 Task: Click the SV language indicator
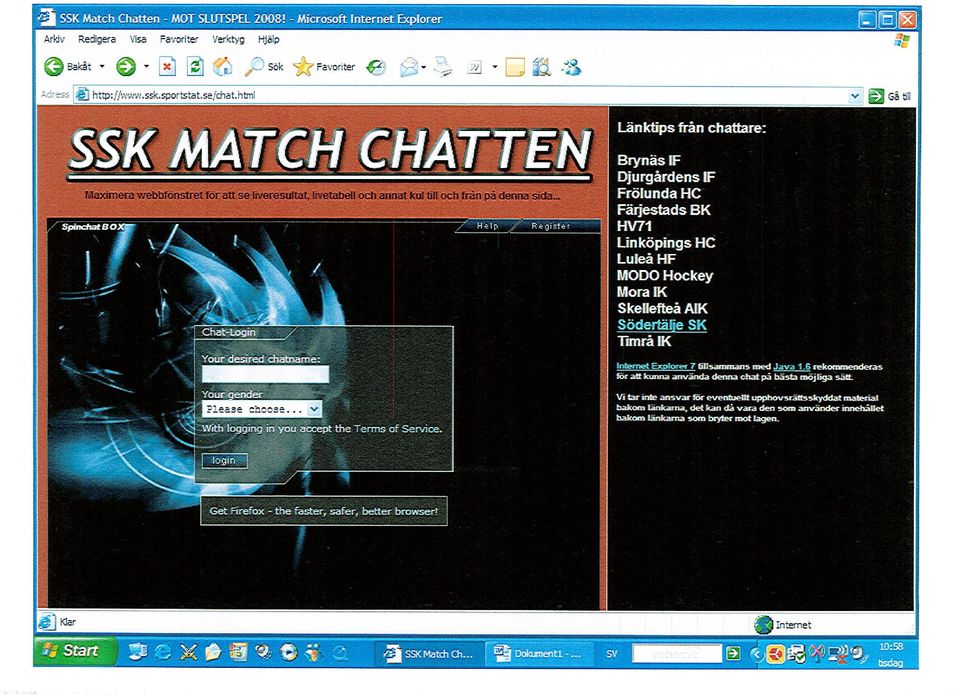612,654
